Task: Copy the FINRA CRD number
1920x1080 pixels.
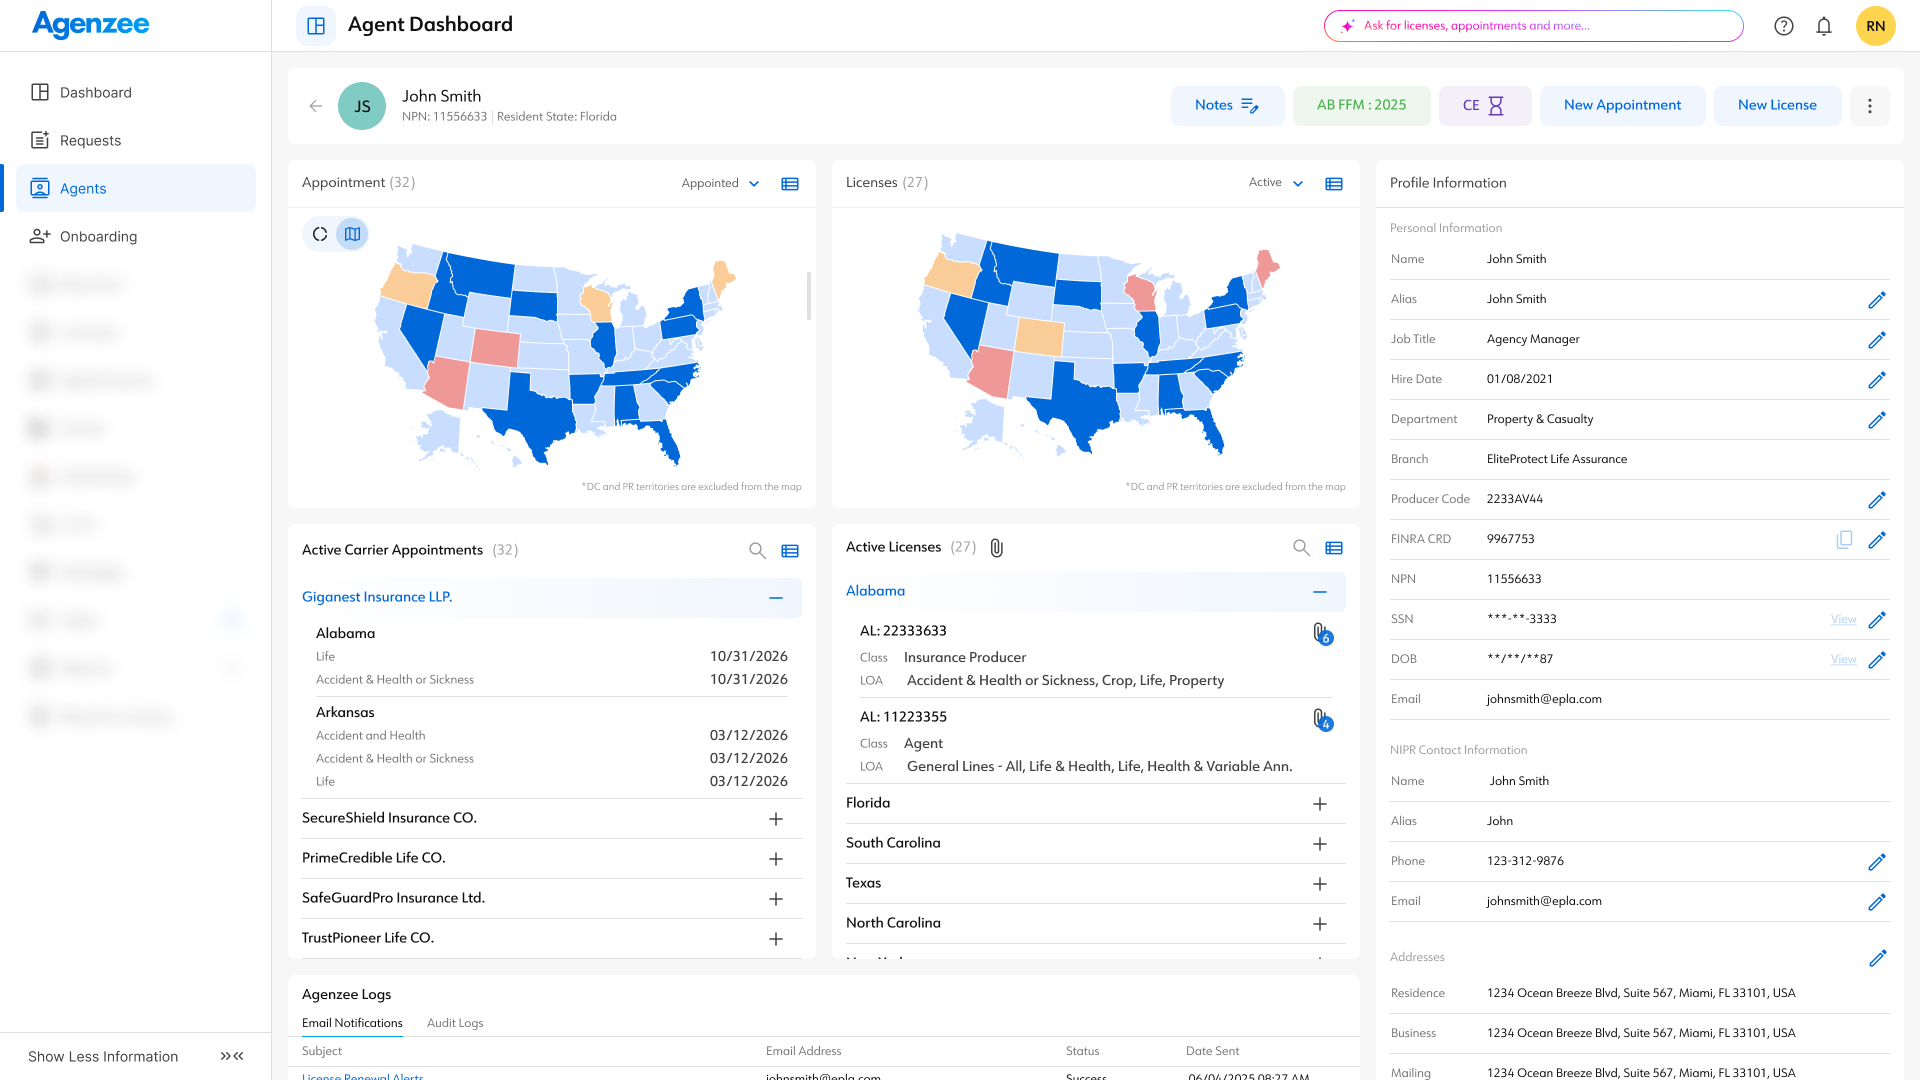Action: (1844, 539)
